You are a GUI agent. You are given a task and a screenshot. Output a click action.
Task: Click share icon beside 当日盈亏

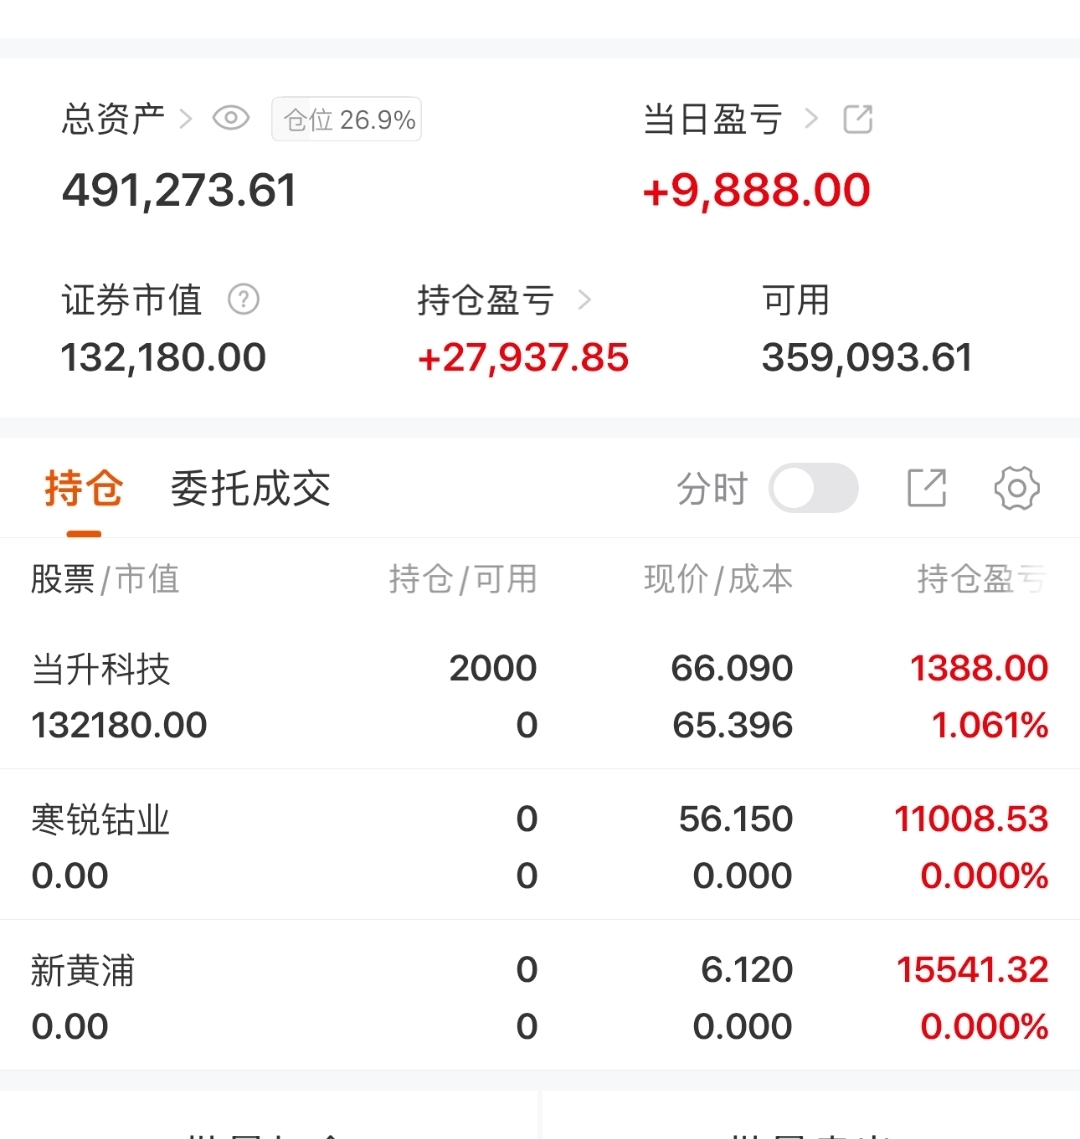[858, 119]
